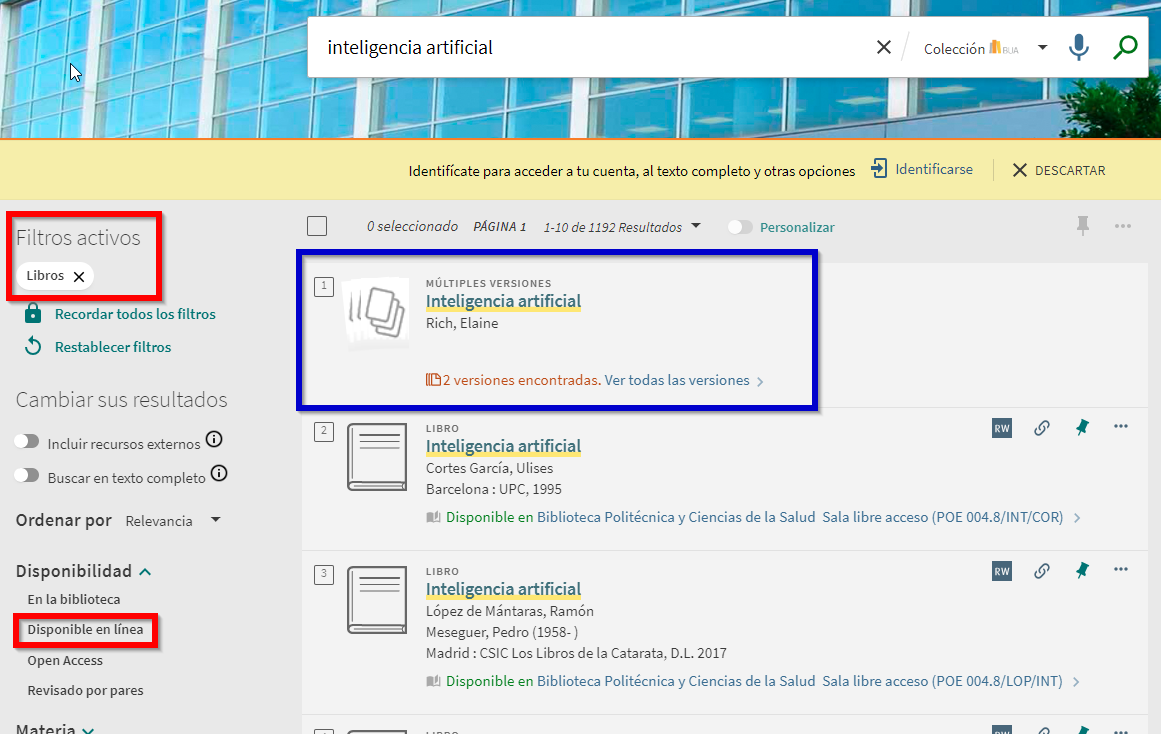Click permalink chain icon on second result
The width and height of the screenshot is (1161, 734).
[1041, 428]
